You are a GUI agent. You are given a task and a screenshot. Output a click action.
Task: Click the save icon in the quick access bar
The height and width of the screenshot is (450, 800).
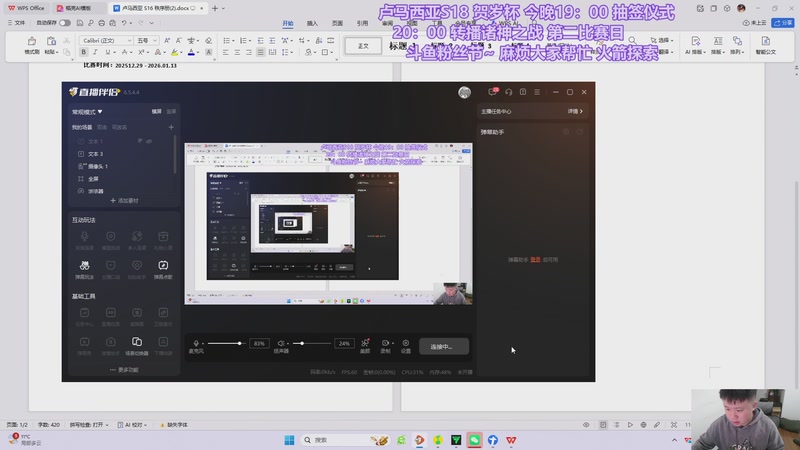pos(80,23)
